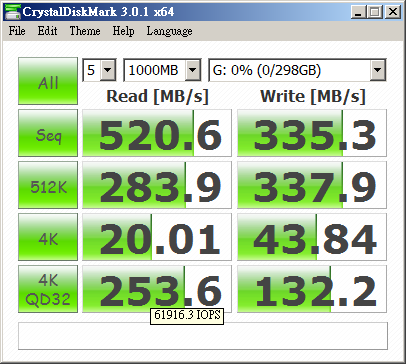The image size is (406, 364).
Task: Click the CrystalDiskMark title bar app icon
Action: (12, 12)
